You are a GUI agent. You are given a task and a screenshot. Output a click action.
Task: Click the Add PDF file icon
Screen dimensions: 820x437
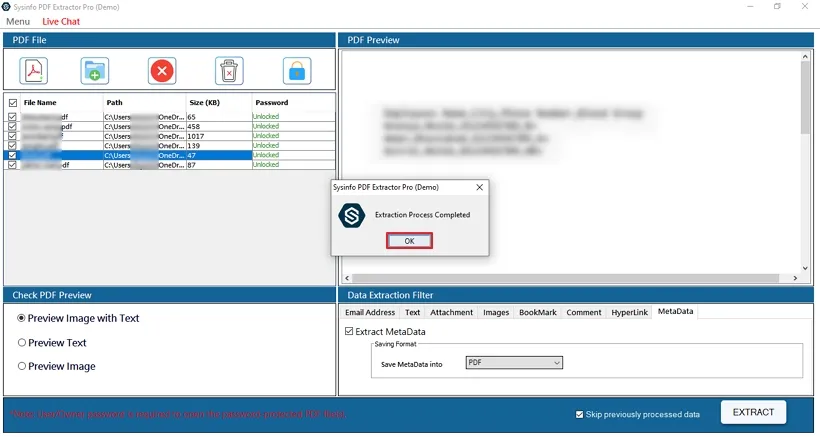[34, 71]
